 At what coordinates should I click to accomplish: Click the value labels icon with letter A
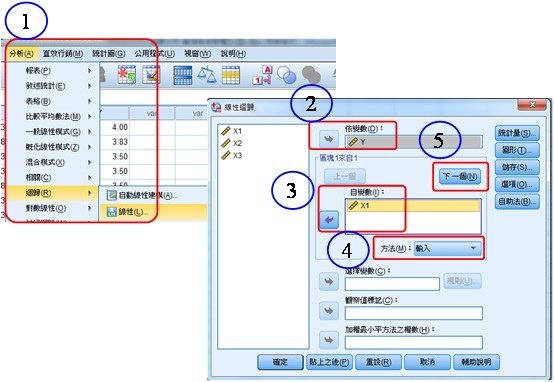[262, 75]
